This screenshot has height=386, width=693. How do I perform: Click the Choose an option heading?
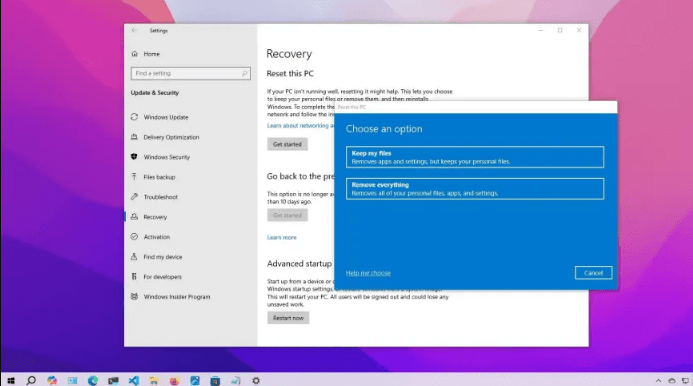384,129
